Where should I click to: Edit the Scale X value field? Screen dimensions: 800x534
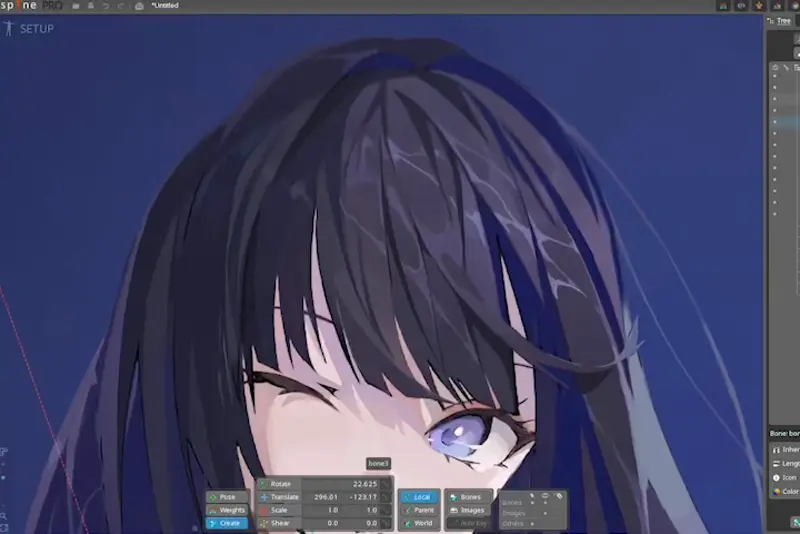click(x=322, y=510)
